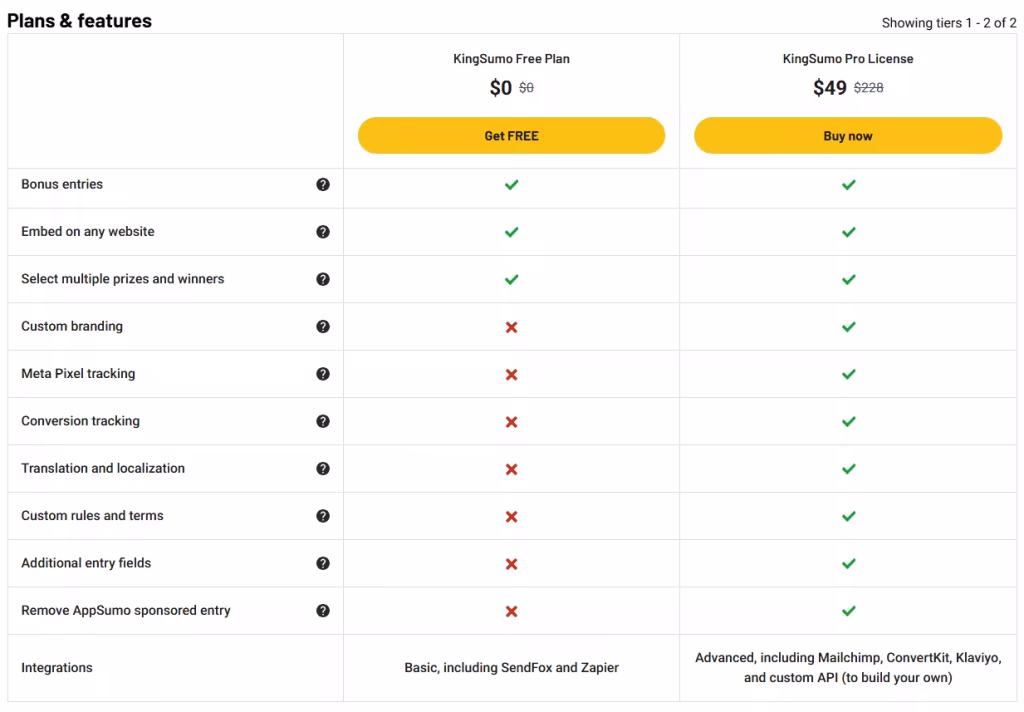Click the Buy now button
The image size is (1024, 712).
(x=848, y=135)
